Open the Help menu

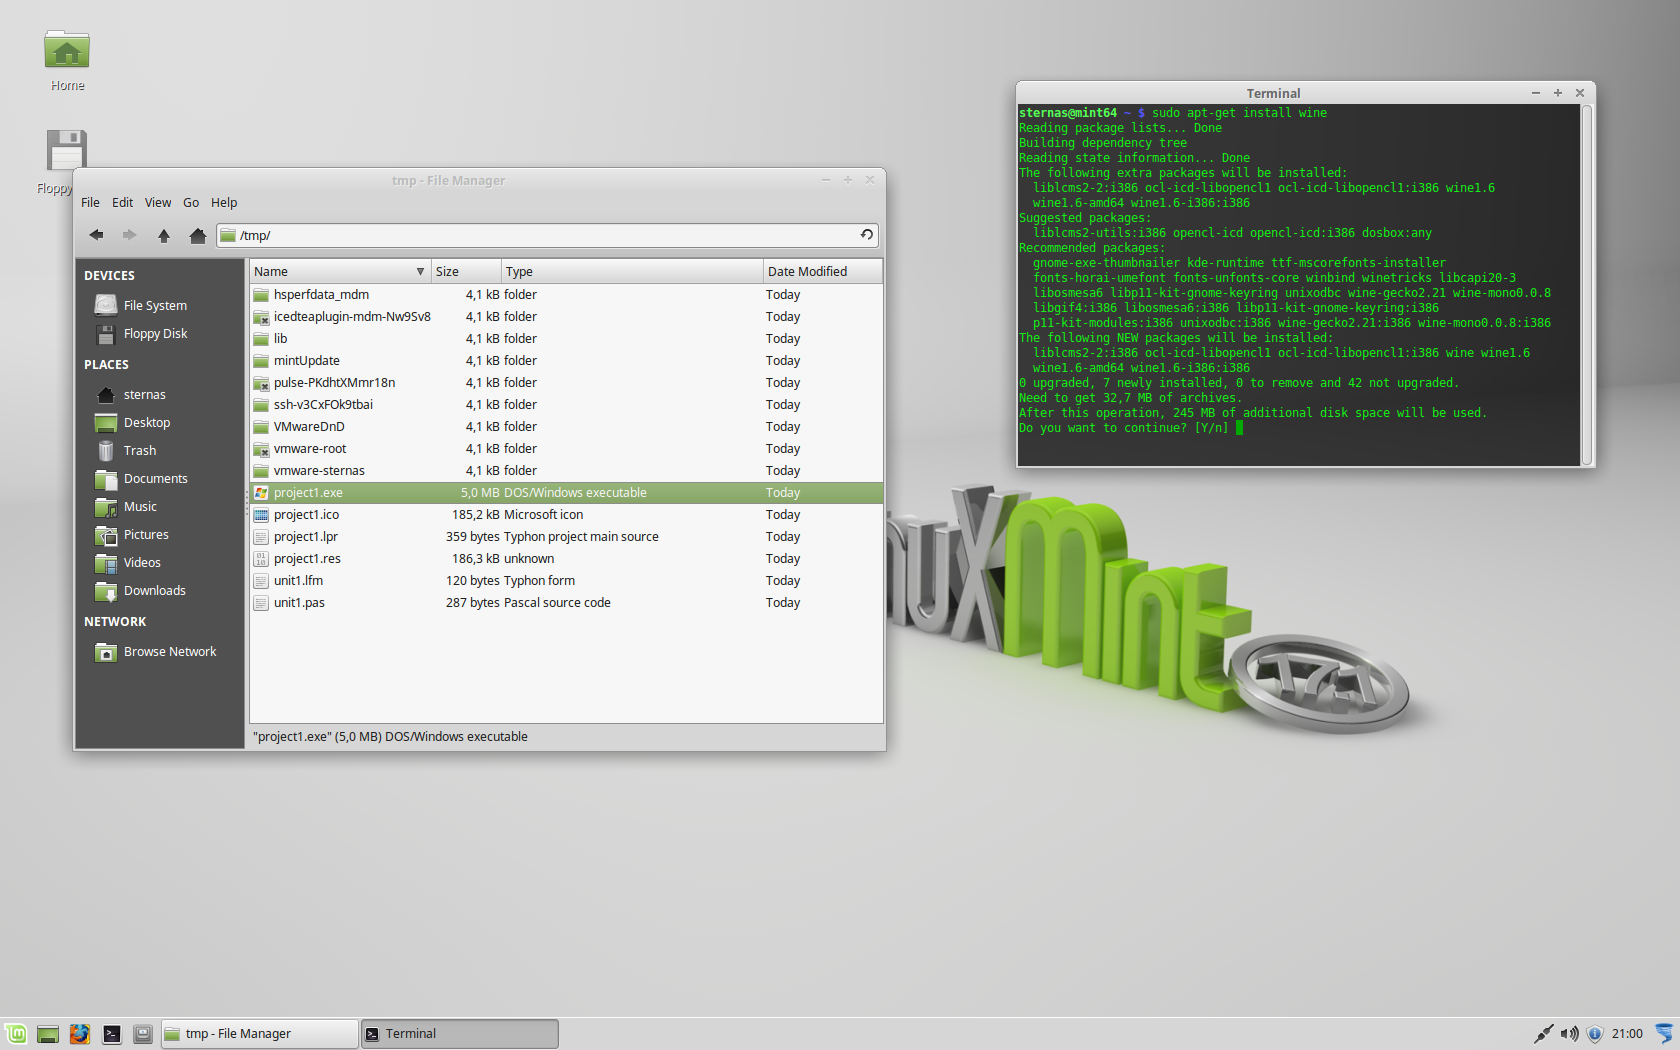pyautogui.click(x=224, y=202)
